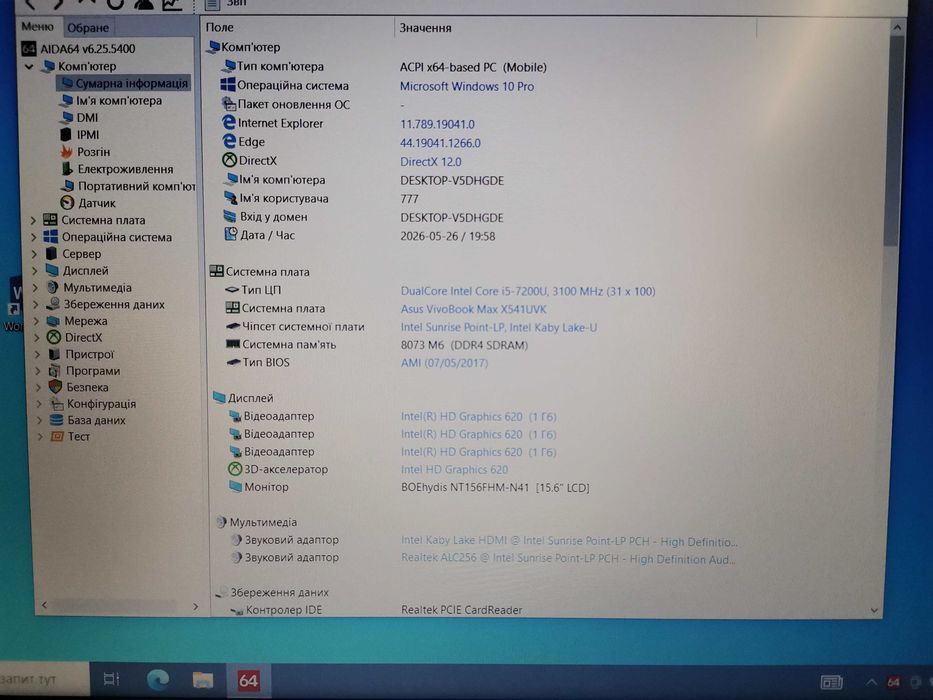Click the AIDA64 v6.25.5400 root icon
933x700 pixels.
[28, 49]
